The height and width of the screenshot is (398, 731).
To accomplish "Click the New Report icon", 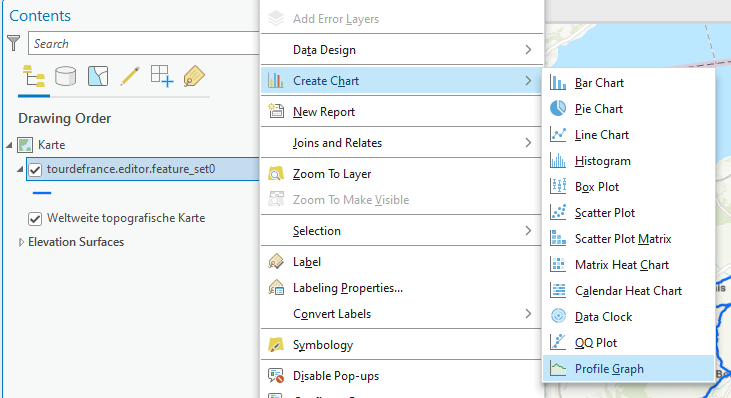I will (x=276, y=111).
